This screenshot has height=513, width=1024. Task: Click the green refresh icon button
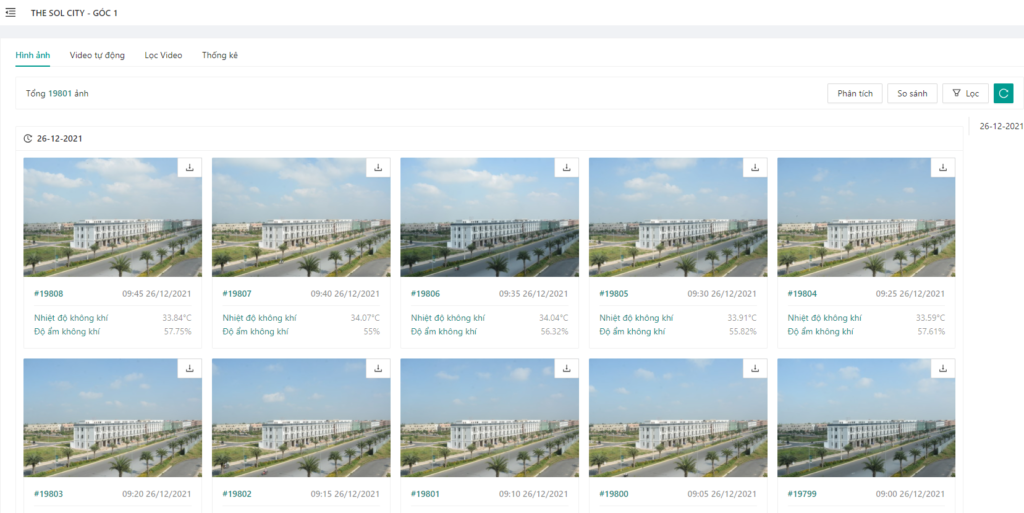1003,93
